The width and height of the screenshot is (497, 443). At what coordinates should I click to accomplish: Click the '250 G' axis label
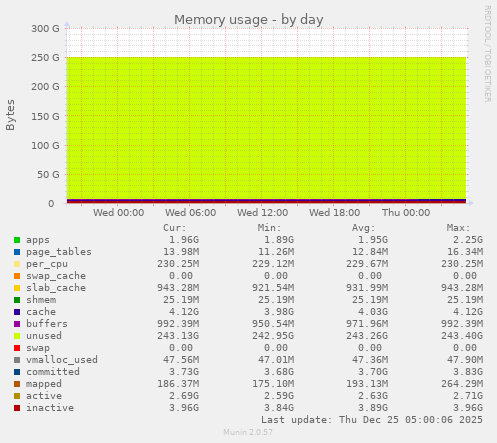(45, 58)
